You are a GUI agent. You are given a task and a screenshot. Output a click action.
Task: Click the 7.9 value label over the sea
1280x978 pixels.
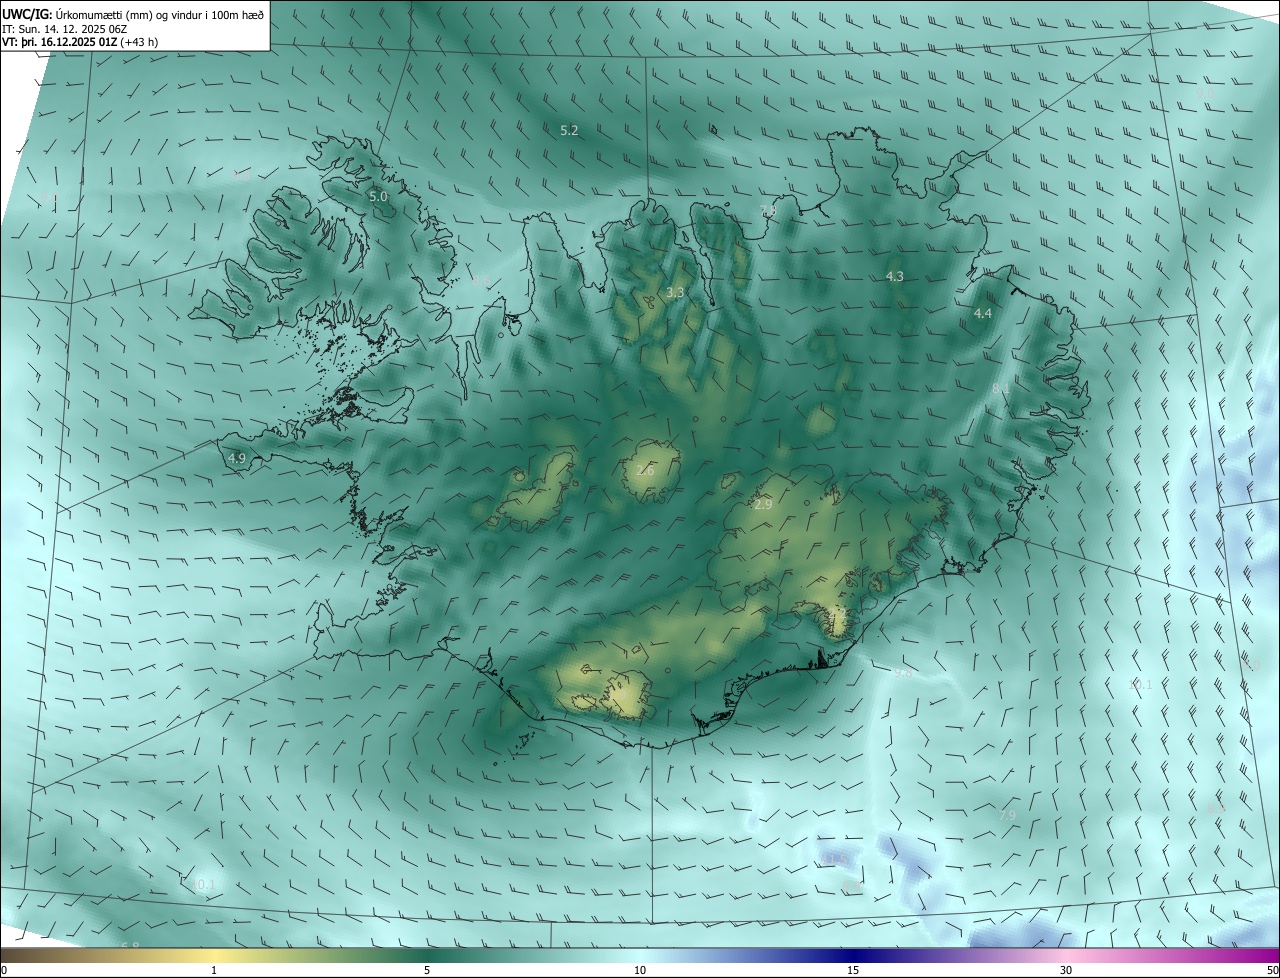click(x=1008, y=816)
